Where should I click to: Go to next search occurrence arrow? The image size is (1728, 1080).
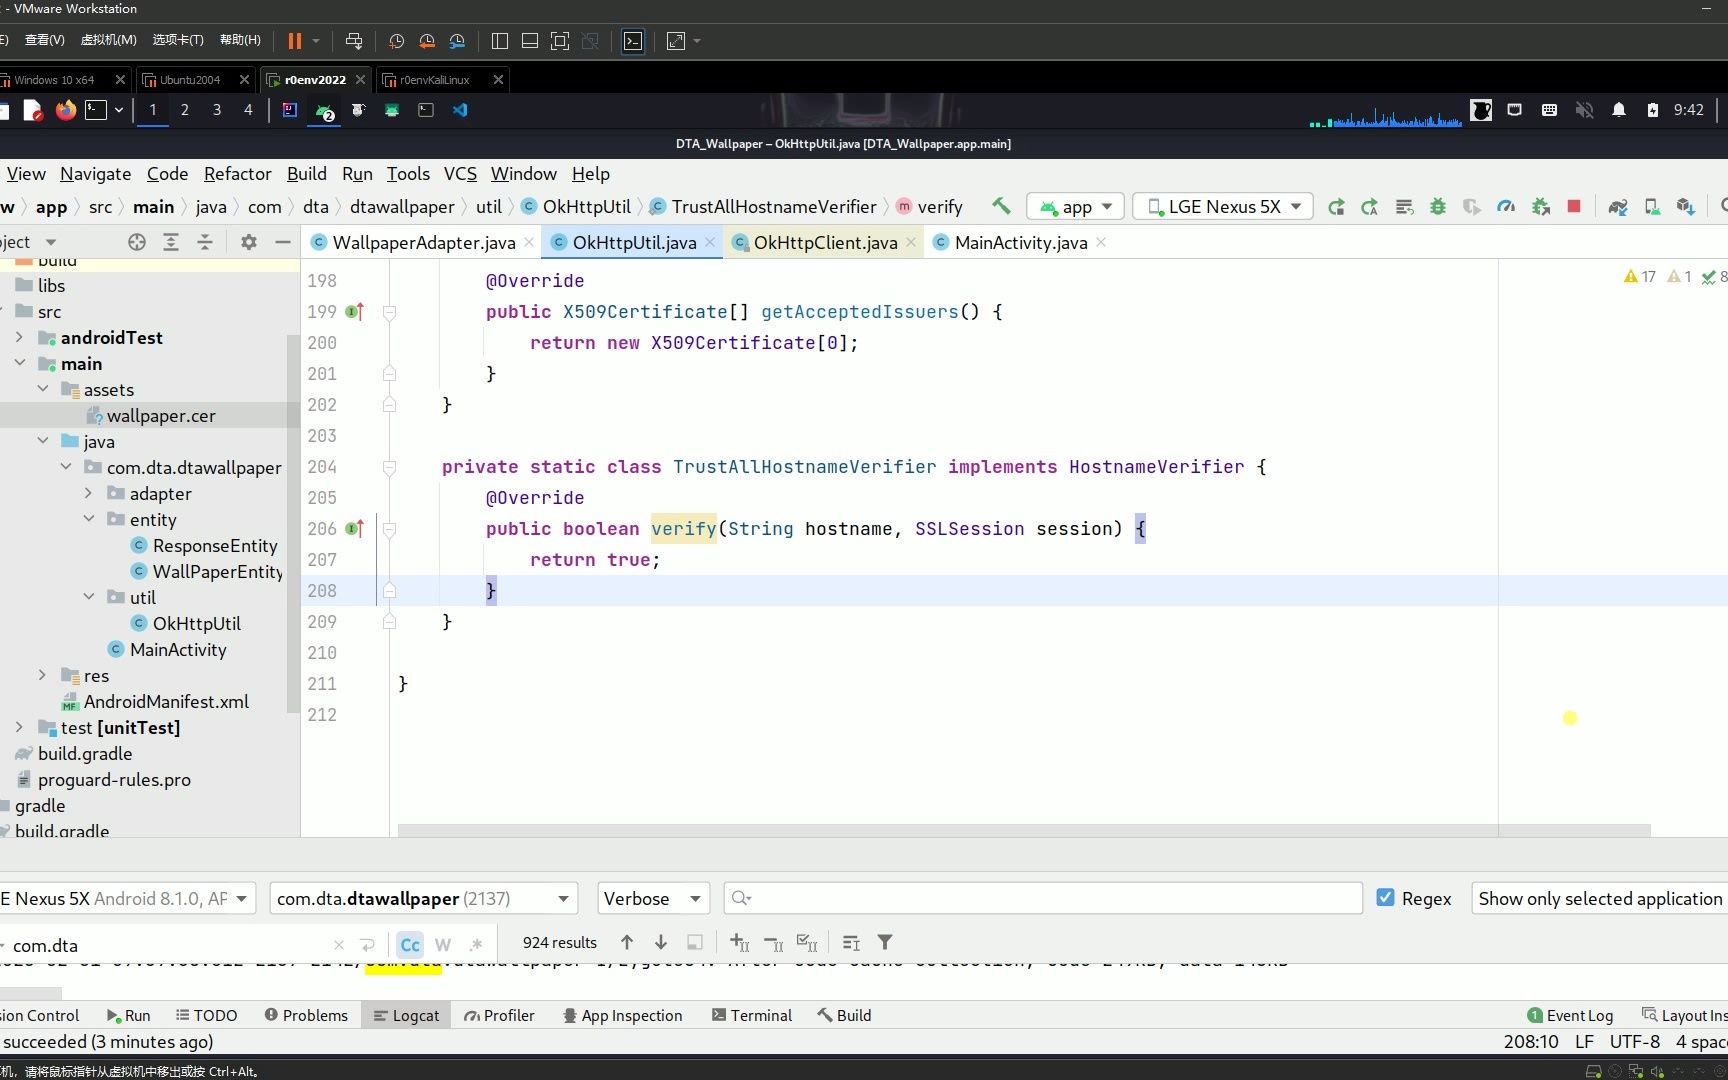661,942
